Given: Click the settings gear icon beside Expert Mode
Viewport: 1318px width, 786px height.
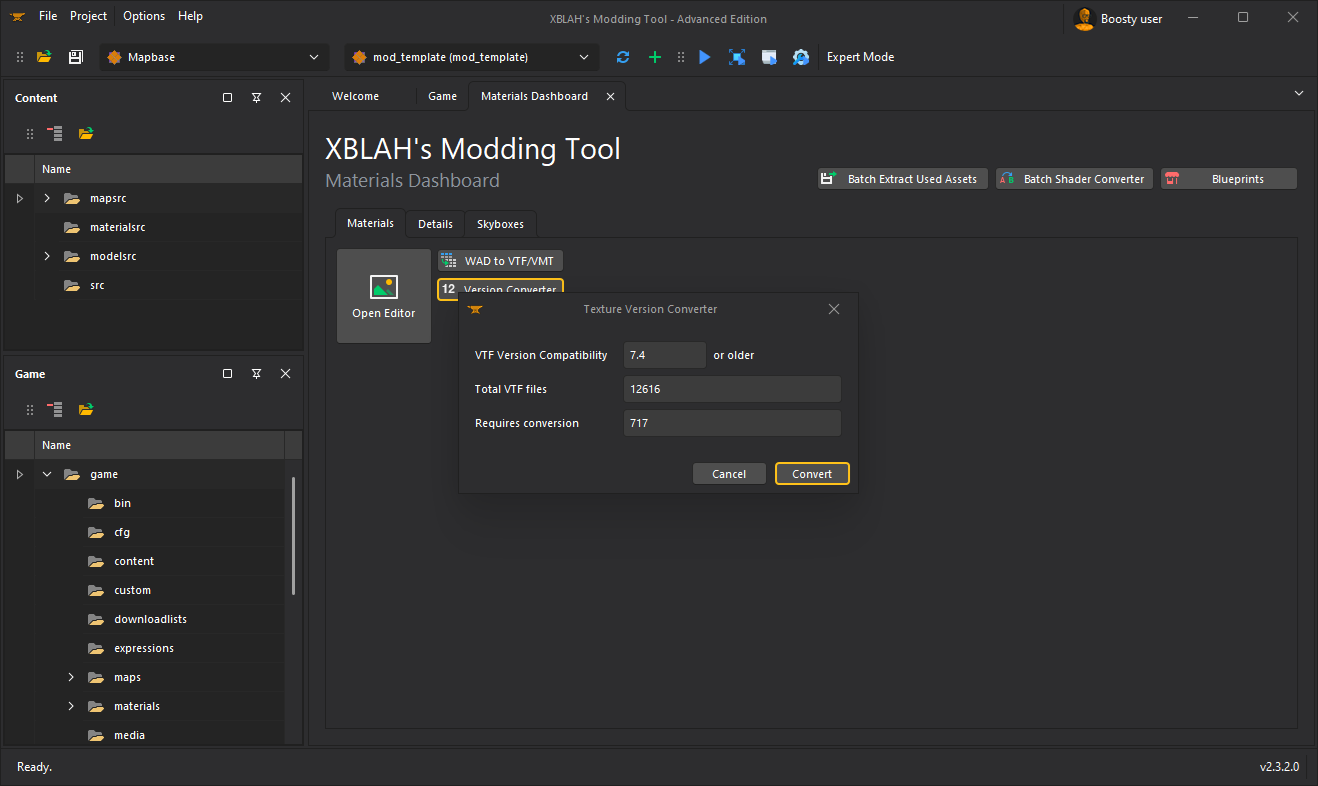Looking at the screenshot, I should pos(801,58).
